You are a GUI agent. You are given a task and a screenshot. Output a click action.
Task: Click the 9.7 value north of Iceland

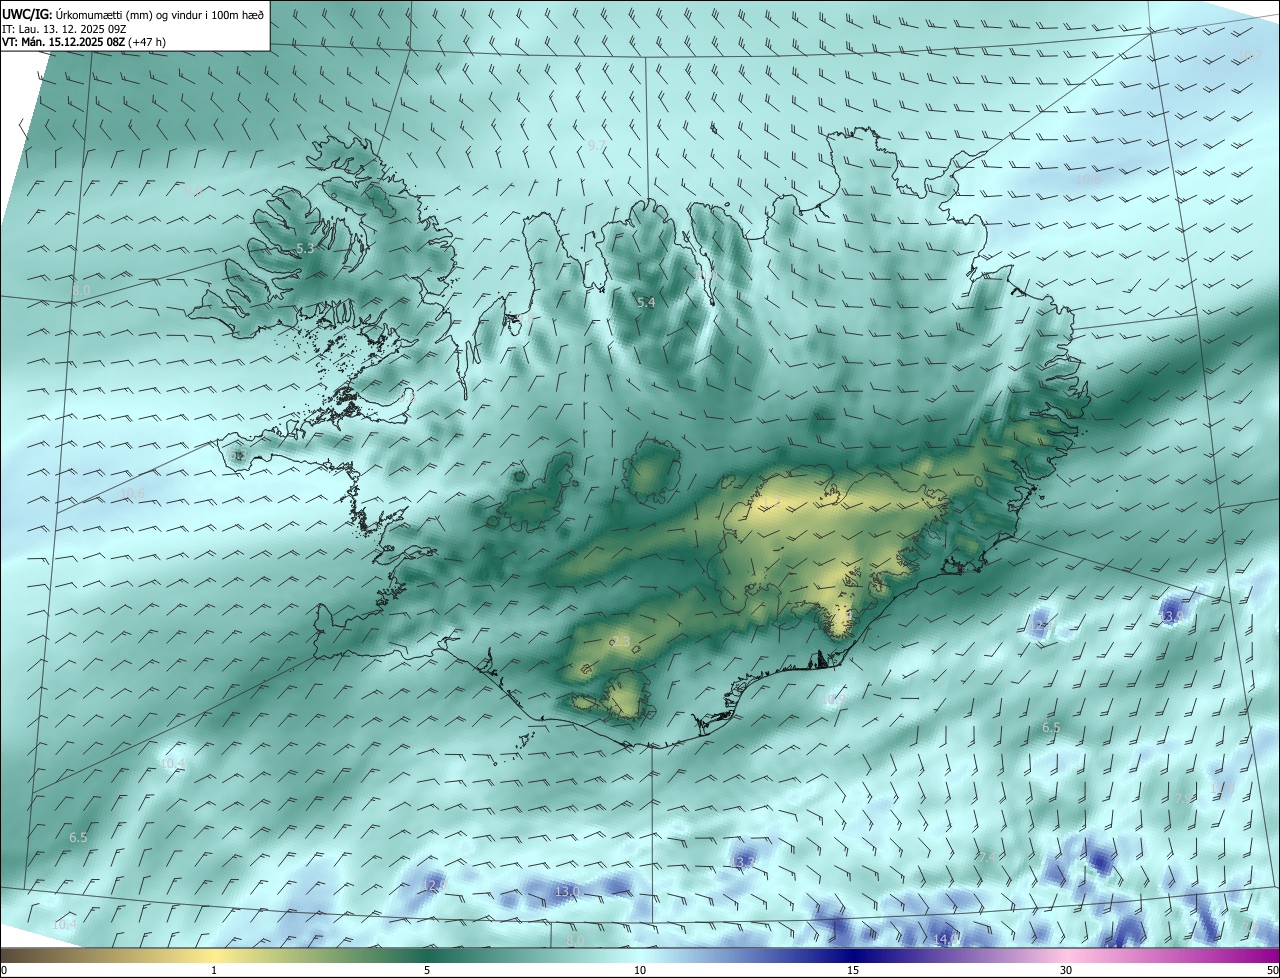596,146
